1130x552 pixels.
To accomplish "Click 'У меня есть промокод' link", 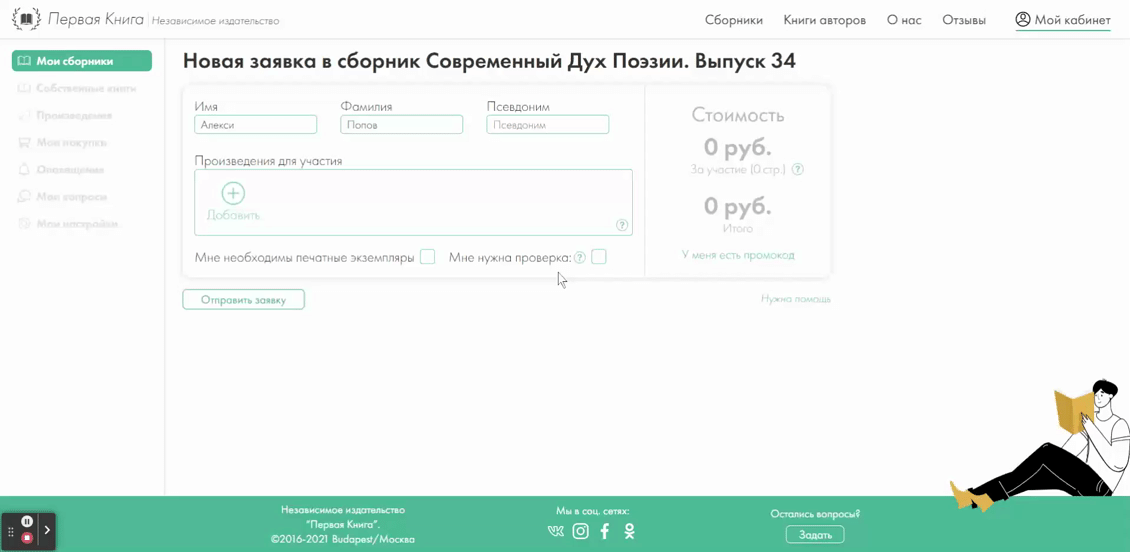I will pyautogui.click(x=738, y=255).
